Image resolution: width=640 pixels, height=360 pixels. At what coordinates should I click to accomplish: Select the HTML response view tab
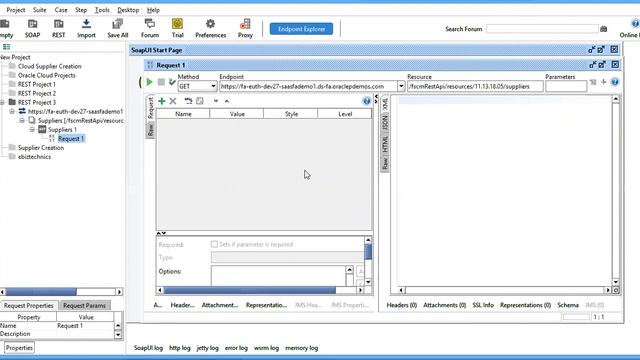point(385,144)
